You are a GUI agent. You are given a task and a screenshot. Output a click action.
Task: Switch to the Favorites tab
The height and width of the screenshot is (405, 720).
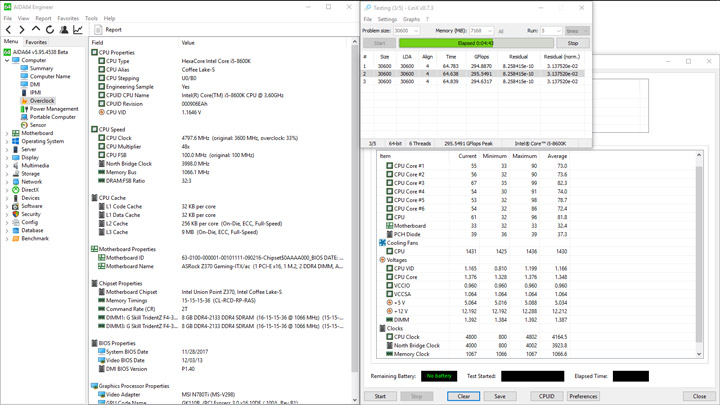click(x=36, y=42)
